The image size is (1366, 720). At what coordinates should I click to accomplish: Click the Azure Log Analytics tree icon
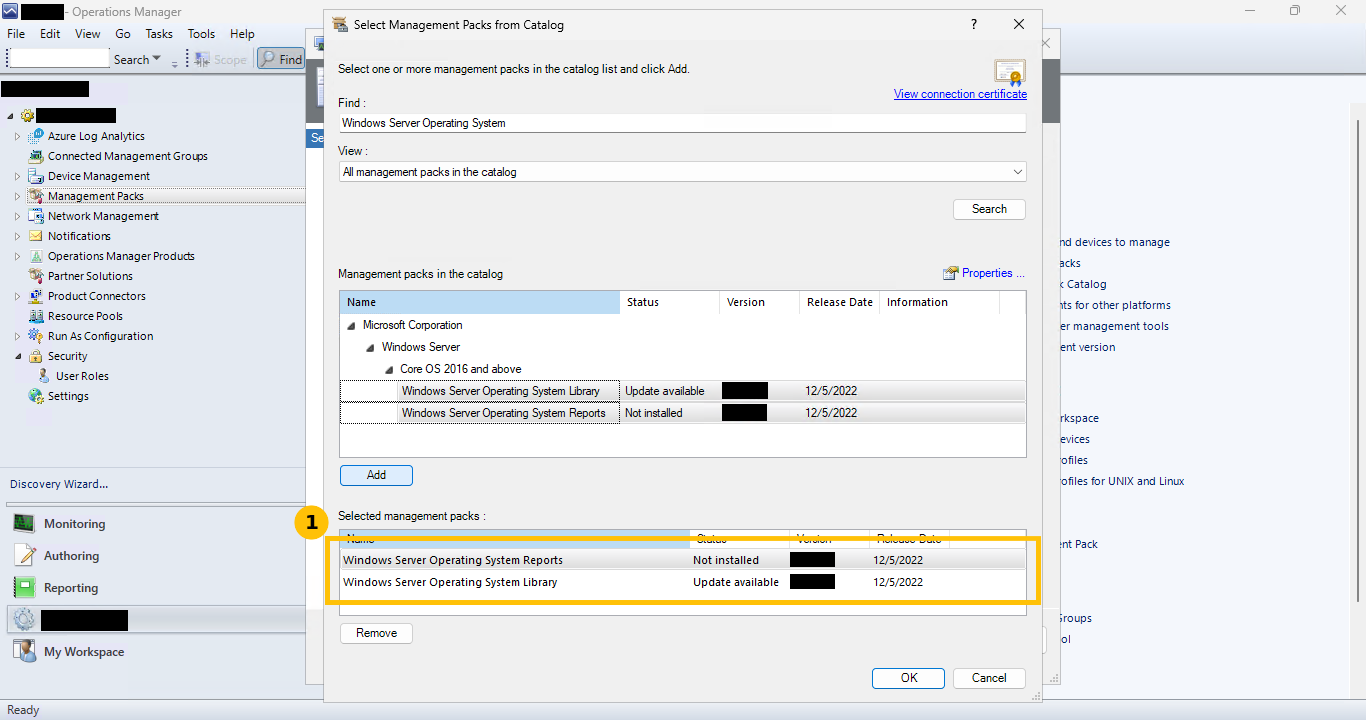point(36,136)
